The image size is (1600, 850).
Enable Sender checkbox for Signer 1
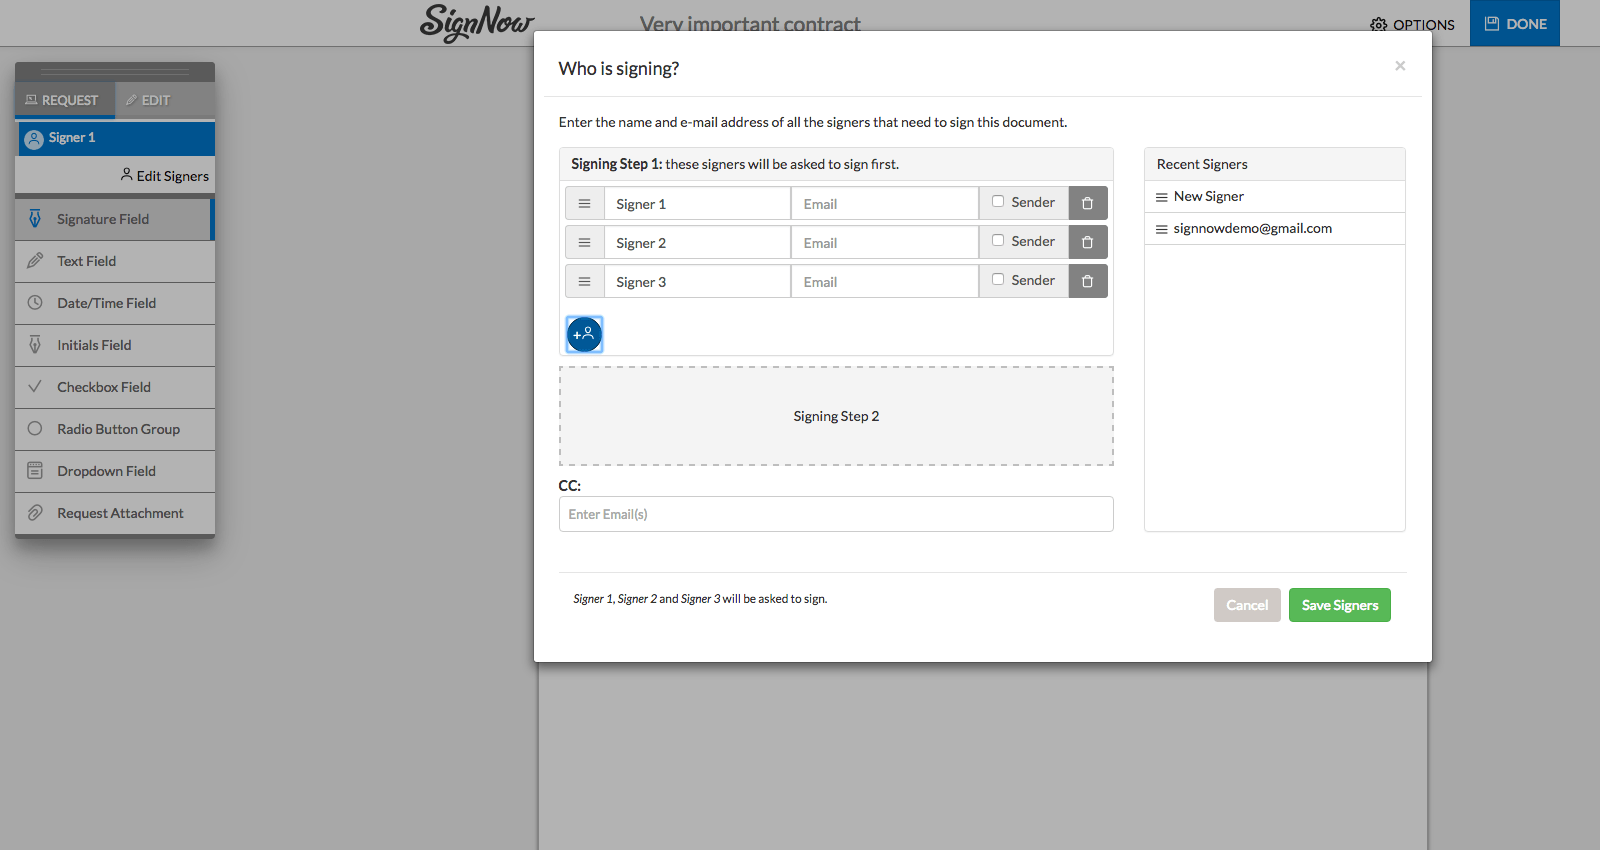[998, 201]
